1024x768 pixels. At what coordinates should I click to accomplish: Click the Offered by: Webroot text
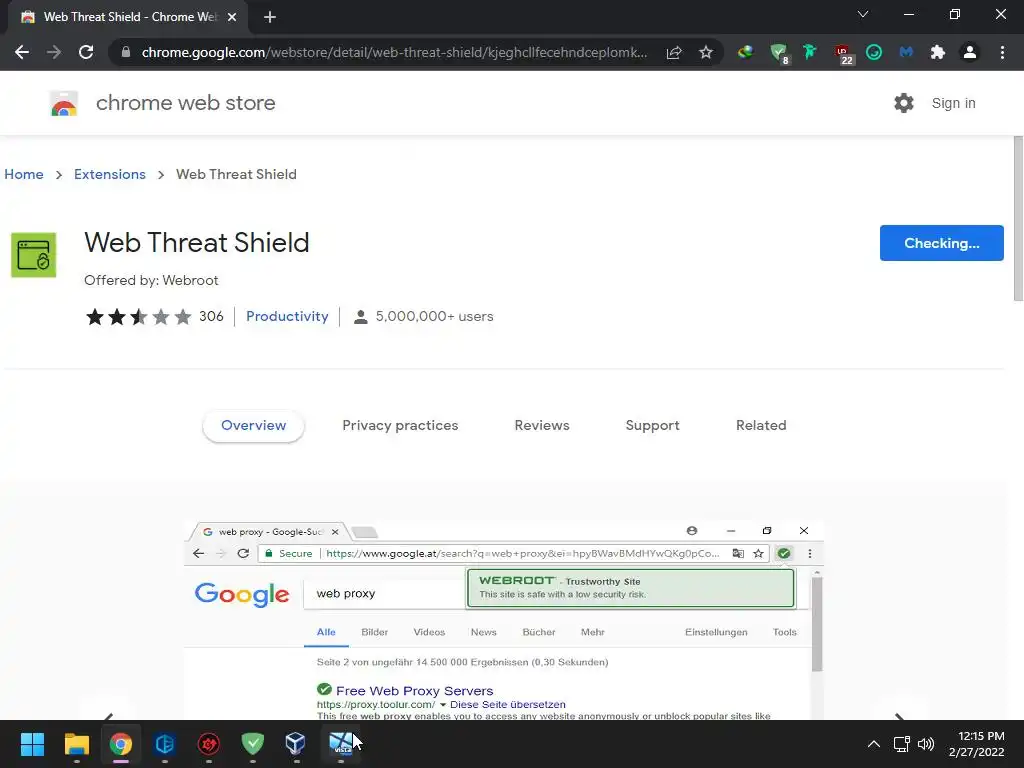click(151, 280)
